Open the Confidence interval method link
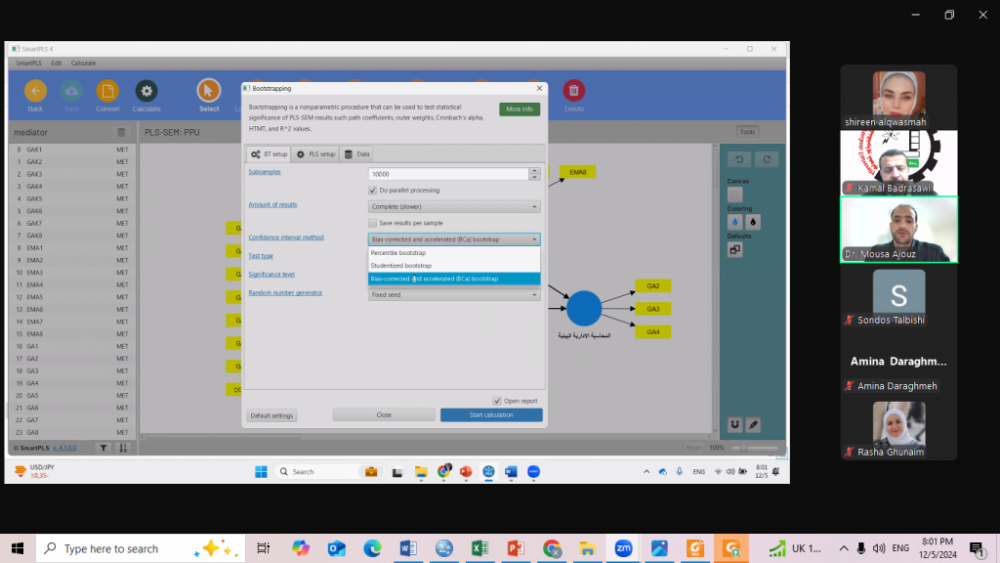 (x=286, y=238)
